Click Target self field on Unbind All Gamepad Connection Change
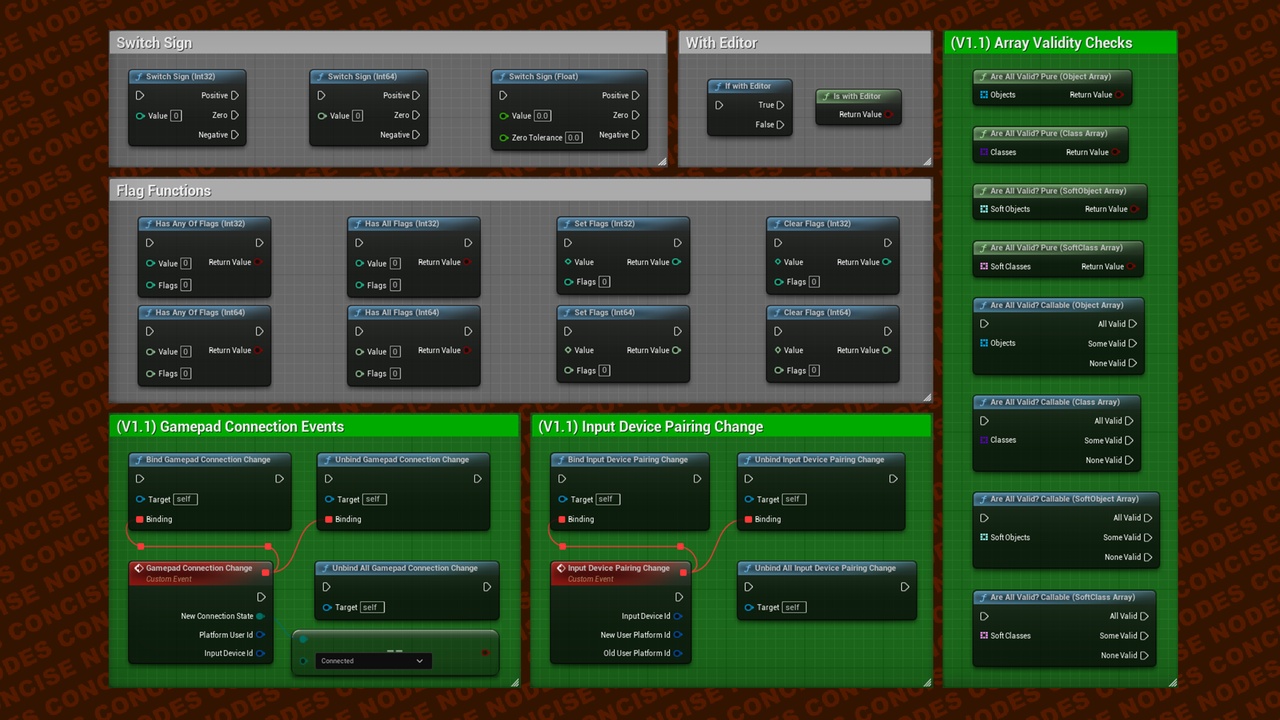Viewport: 1280px width, 720px height. click(x=372, y=607)
